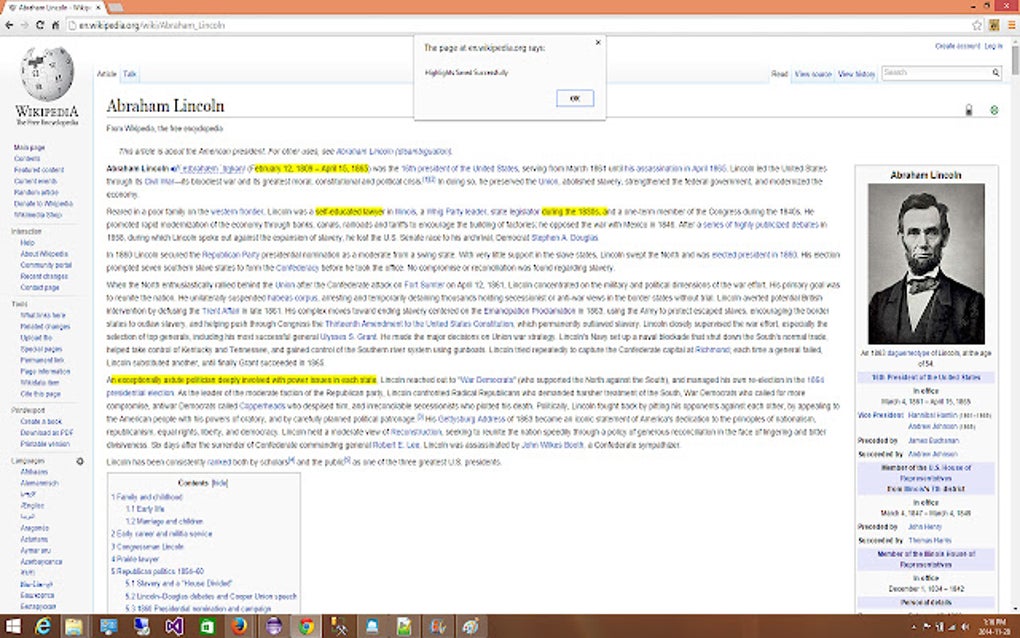Click the Gettysburg Address link
The width and height of the screenshot is (1020, 638).
click(471, 419)
